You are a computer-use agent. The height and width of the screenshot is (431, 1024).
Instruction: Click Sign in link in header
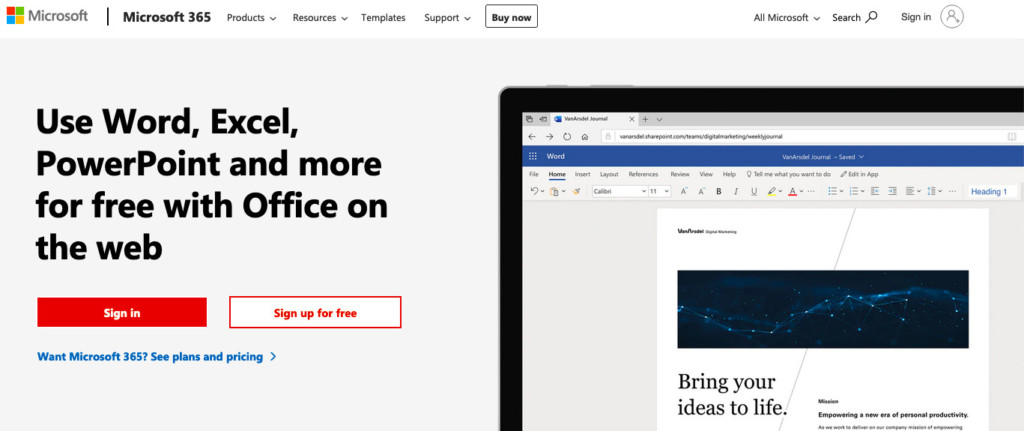[916, 17]
